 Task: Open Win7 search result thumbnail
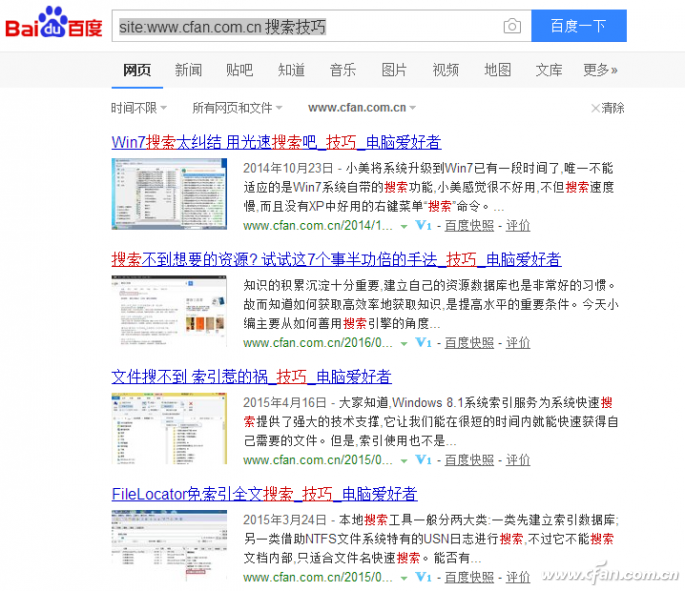(169, 194)
